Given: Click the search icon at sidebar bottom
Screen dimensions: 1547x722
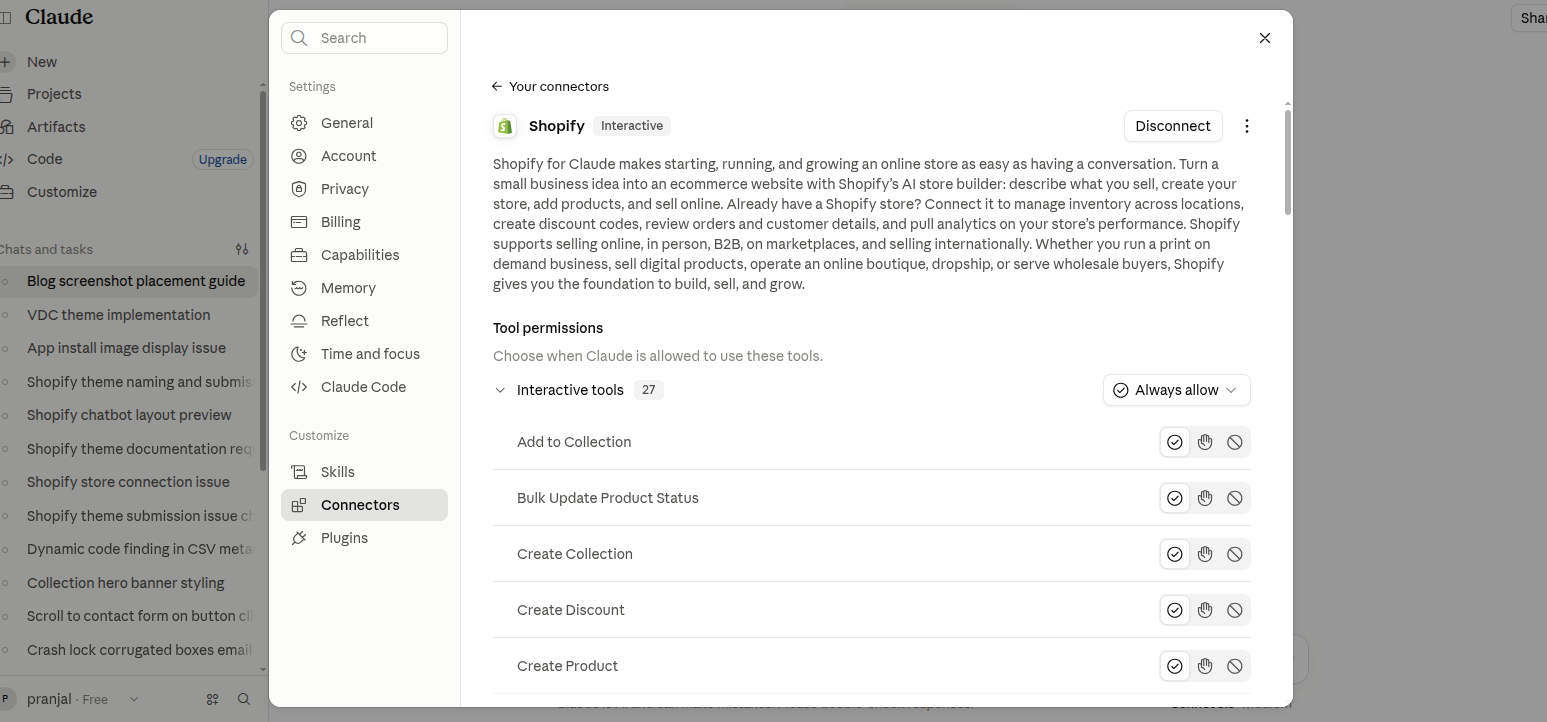Looking at the screenshot, I should (244, 699).
